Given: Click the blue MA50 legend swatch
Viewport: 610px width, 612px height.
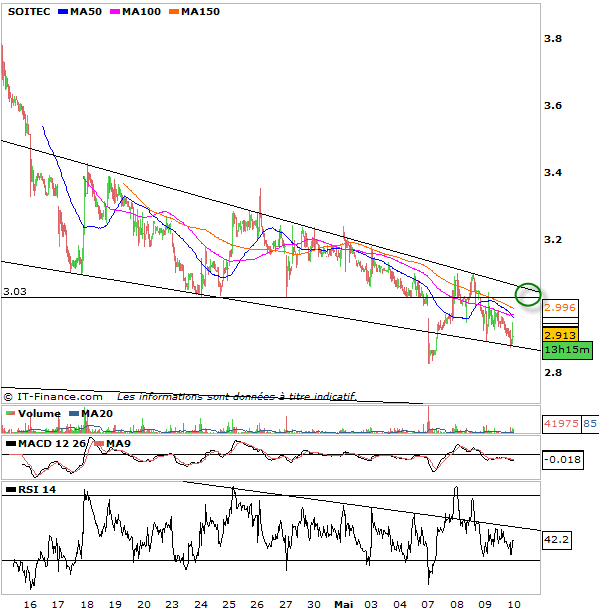Looking at the screenshot, I should [x=64, y=11].
